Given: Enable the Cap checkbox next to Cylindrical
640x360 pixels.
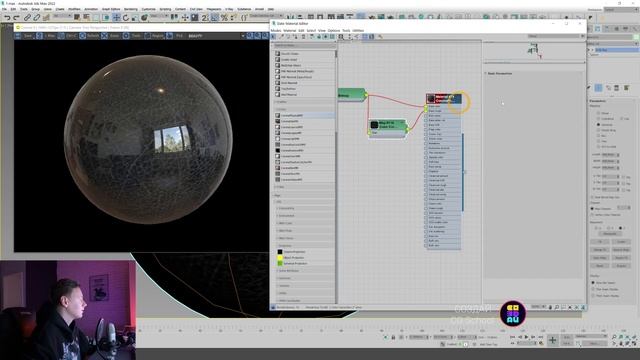Looking at the screenshot, I should (x=622, y=119).
